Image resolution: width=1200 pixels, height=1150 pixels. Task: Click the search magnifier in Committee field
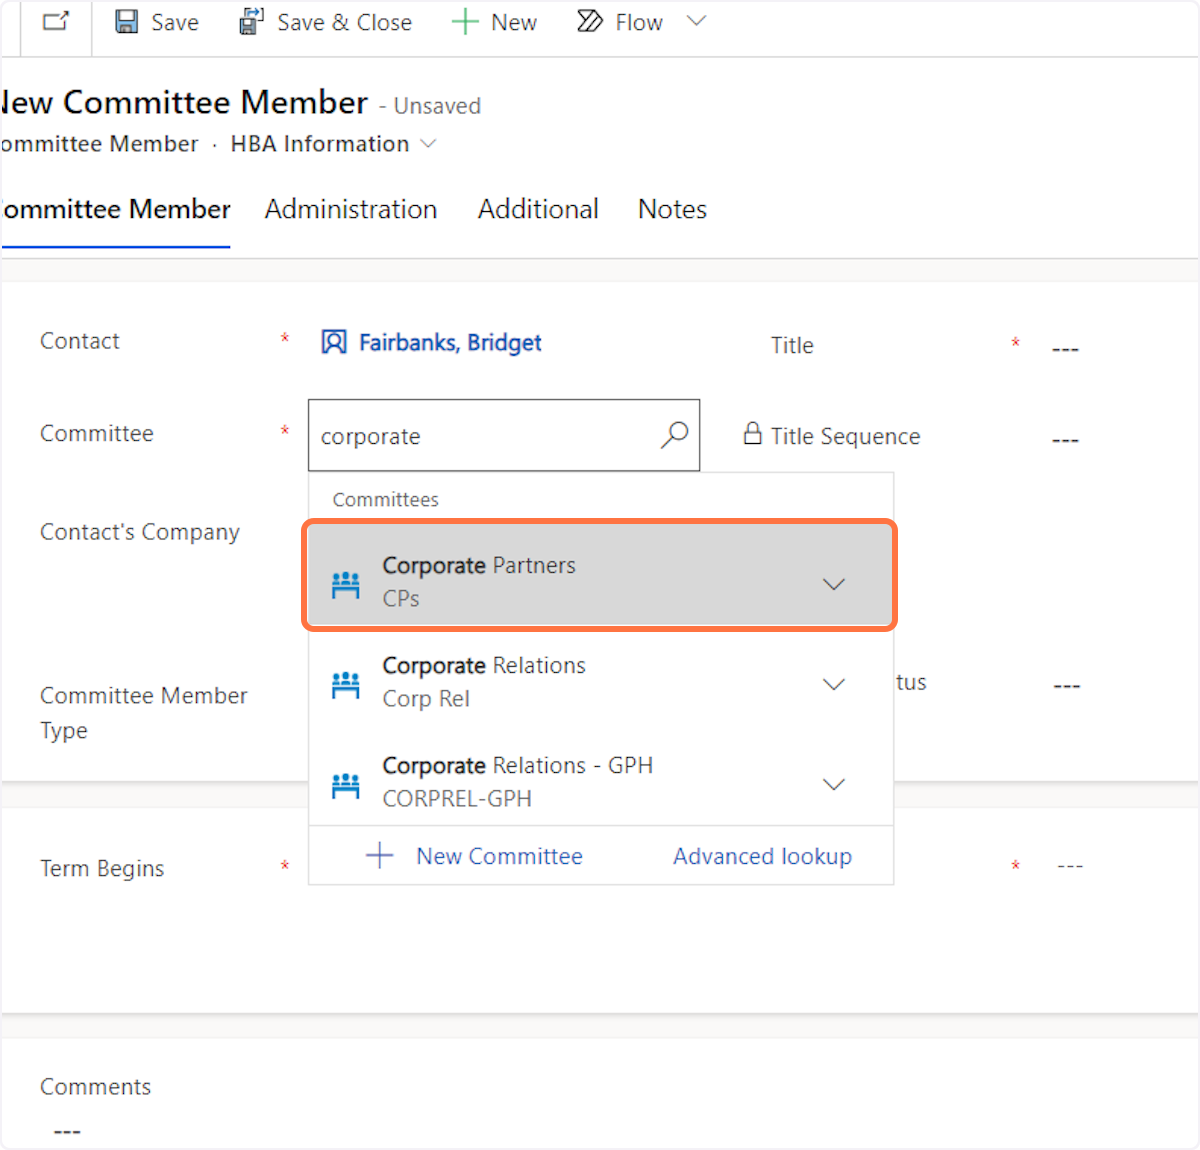(x=675, y=435)
